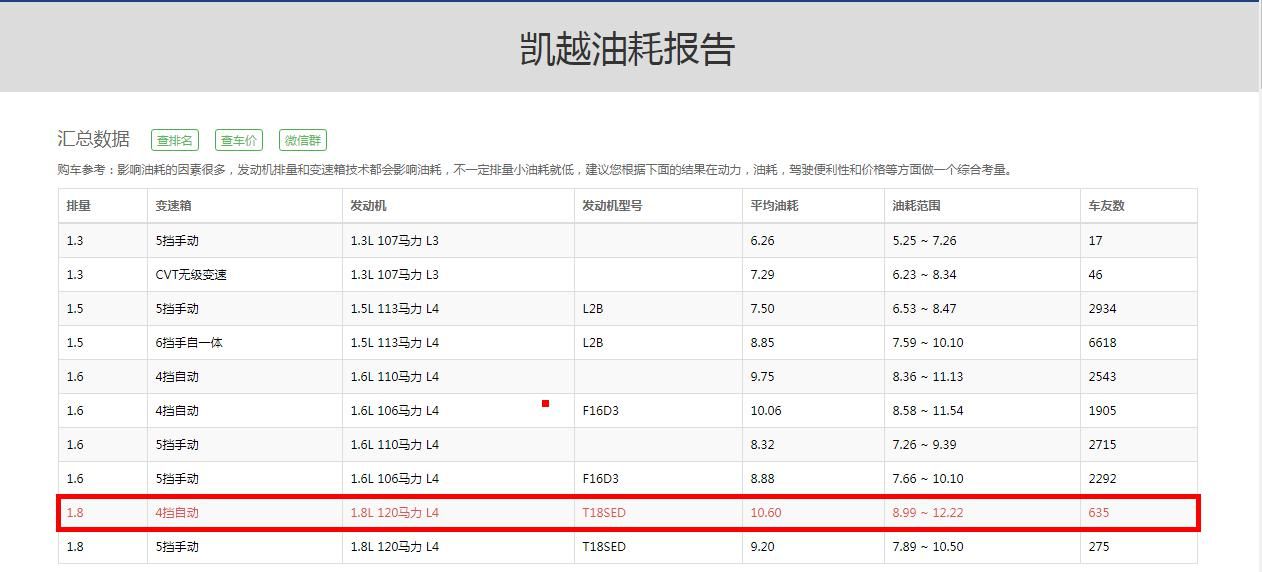Select fuel range 8.36 ~ 11.13

pos(928,376)
